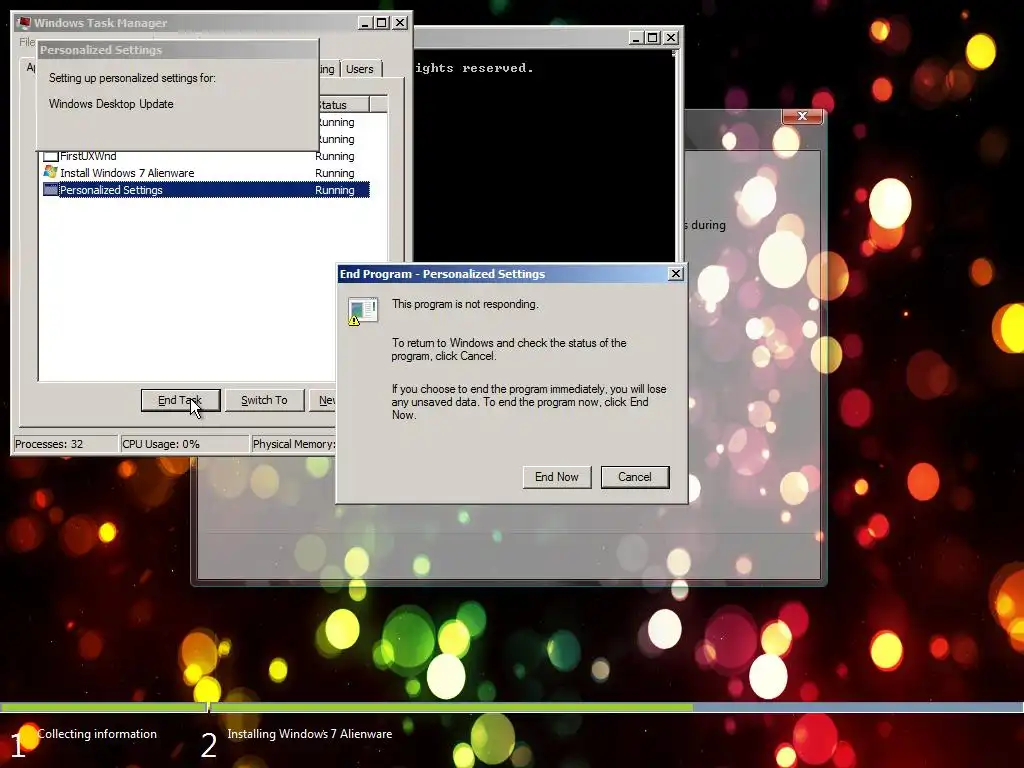Click Cancel in End Program dialog
This screenshot has height=768, width=1024.
pyautogui.click(x=635, y=477)
